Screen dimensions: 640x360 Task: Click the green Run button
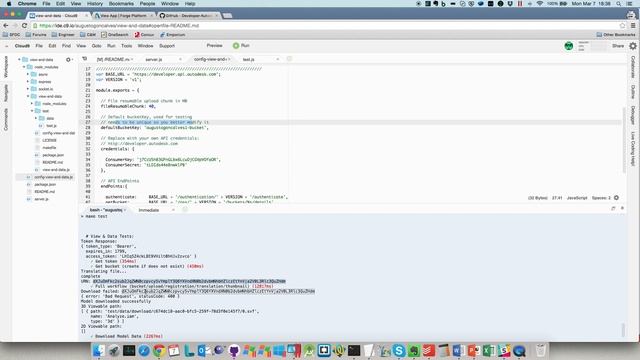(x=241, y=46)
